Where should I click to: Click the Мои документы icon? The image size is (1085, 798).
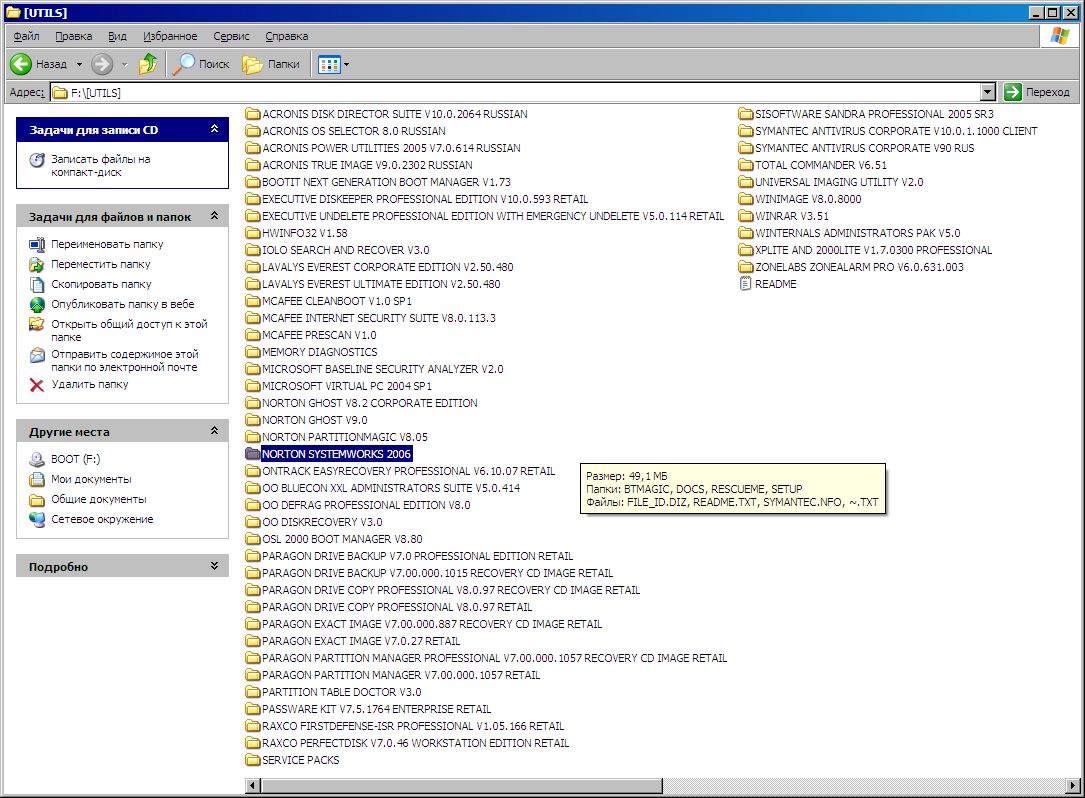(37, 479)
